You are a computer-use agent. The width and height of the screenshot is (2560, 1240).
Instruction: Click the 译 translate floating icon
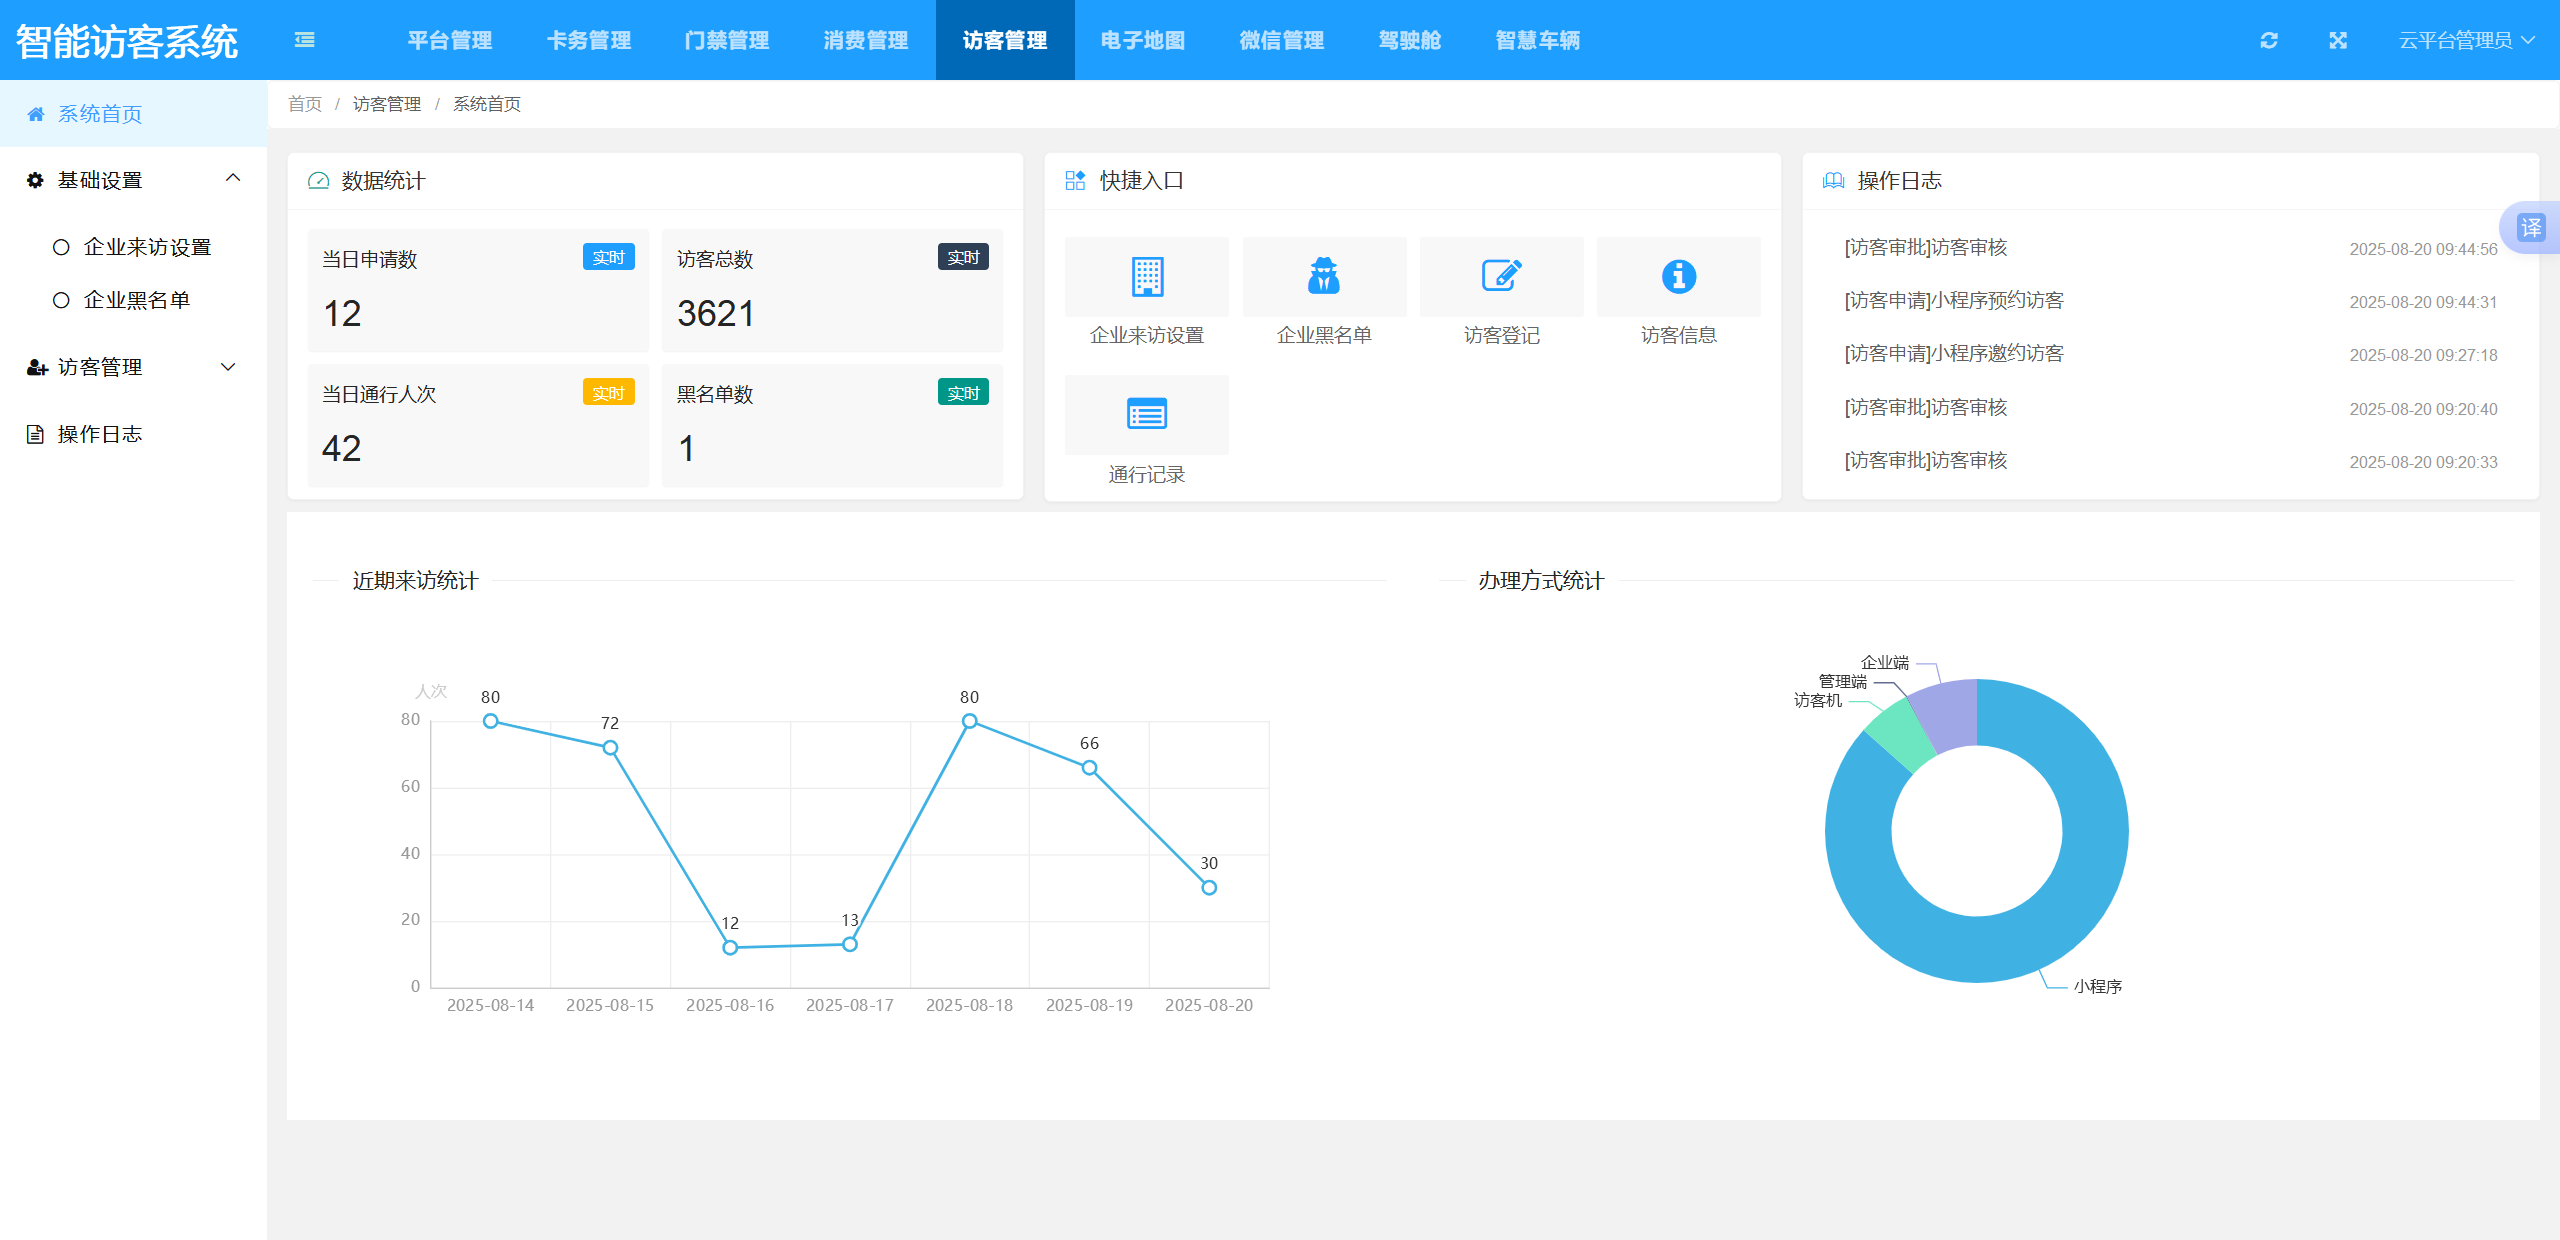[x=2531, y=228]
